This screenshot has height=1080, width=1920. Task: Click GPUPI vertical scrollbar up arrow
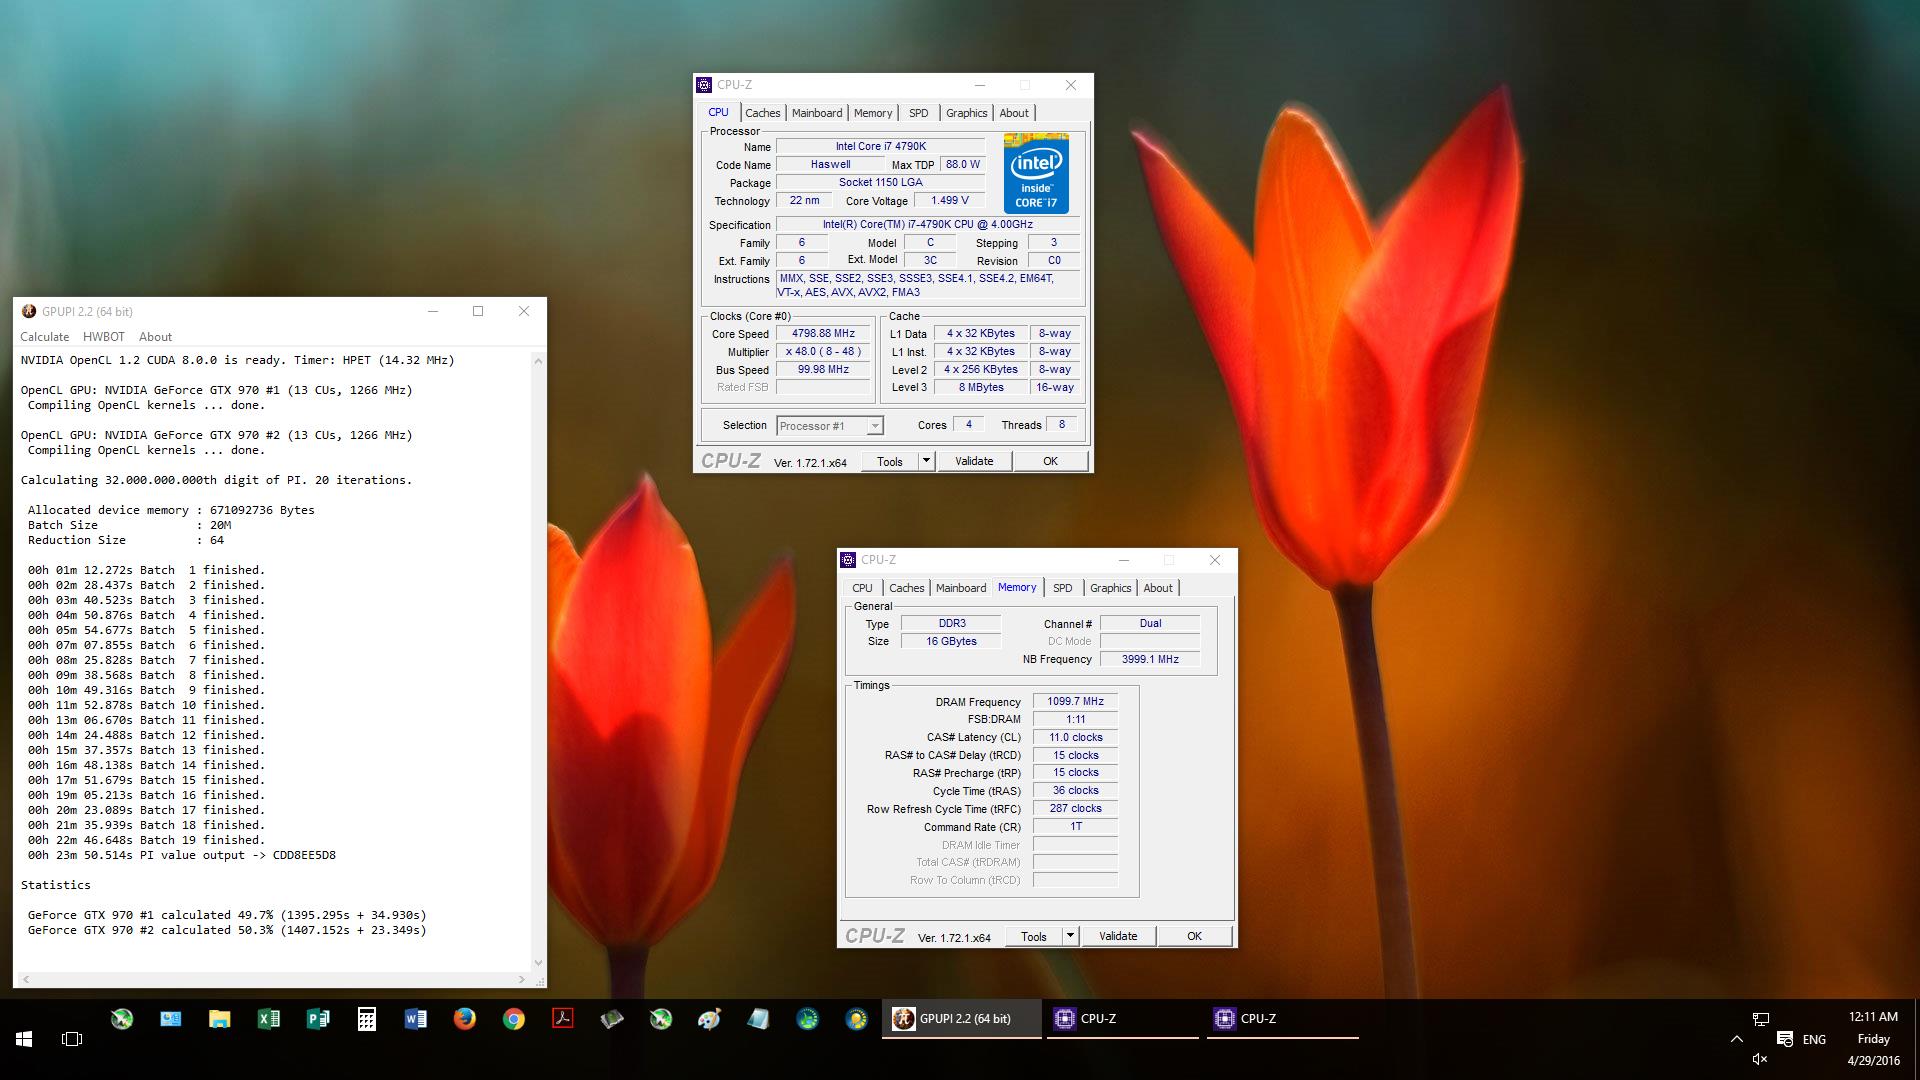(538, 360)
